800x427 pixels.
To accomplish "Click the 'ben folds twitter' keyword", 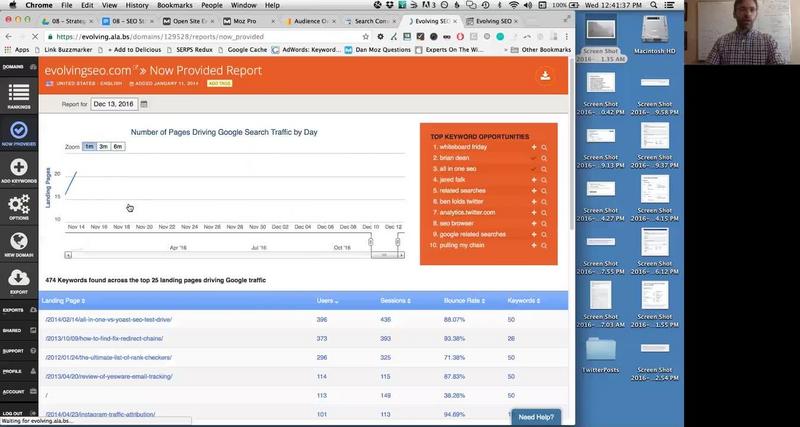I will (x=461, y=202).
